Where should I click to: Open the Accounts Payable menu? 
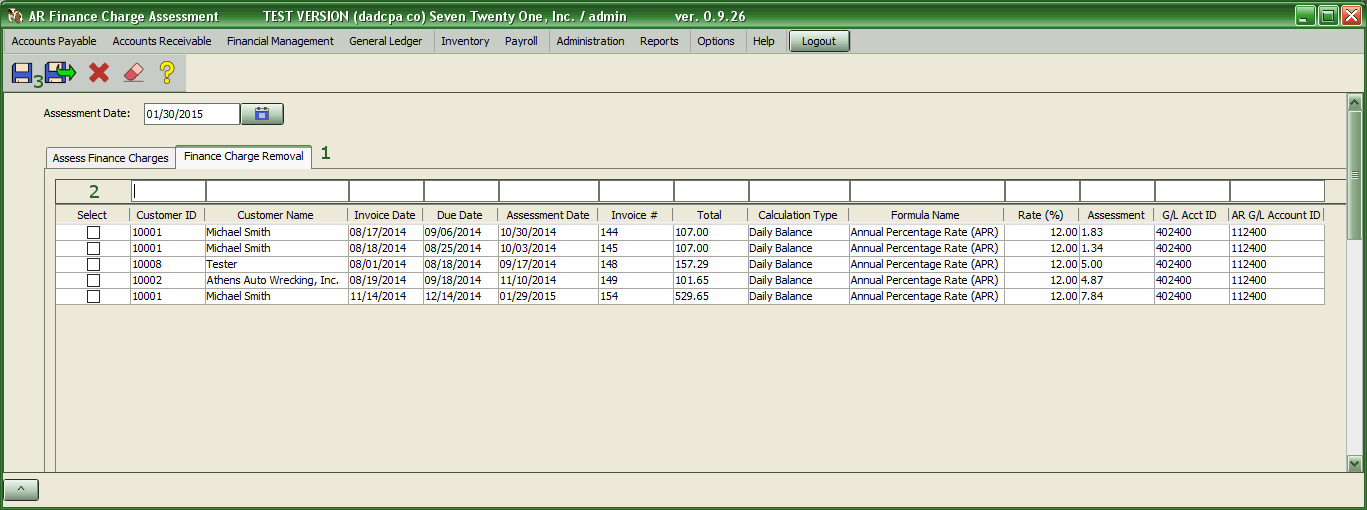54,41
